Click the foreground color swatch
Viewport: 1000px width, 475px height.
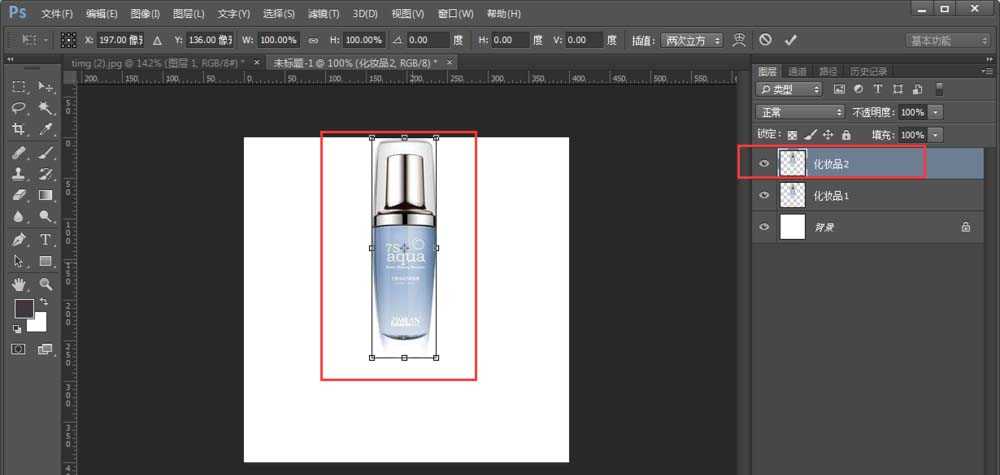coord(24,308)
